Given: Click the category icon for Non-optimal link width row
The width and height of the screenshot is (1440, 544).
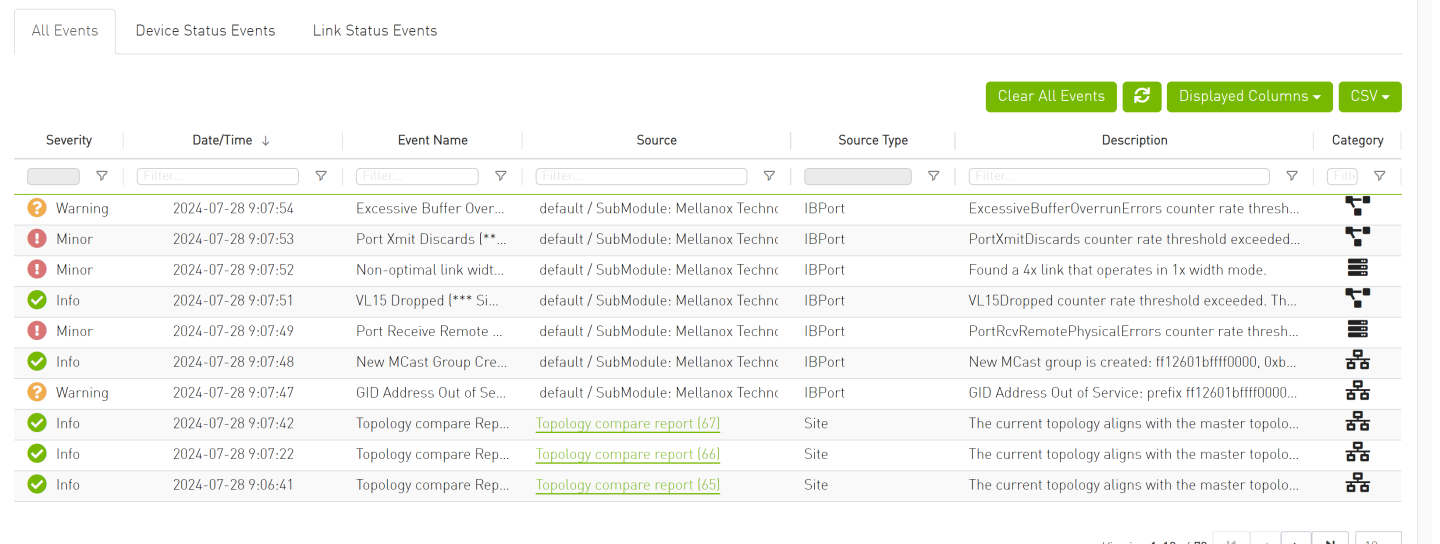Looking at the screenshot, I should (1357, 268).
